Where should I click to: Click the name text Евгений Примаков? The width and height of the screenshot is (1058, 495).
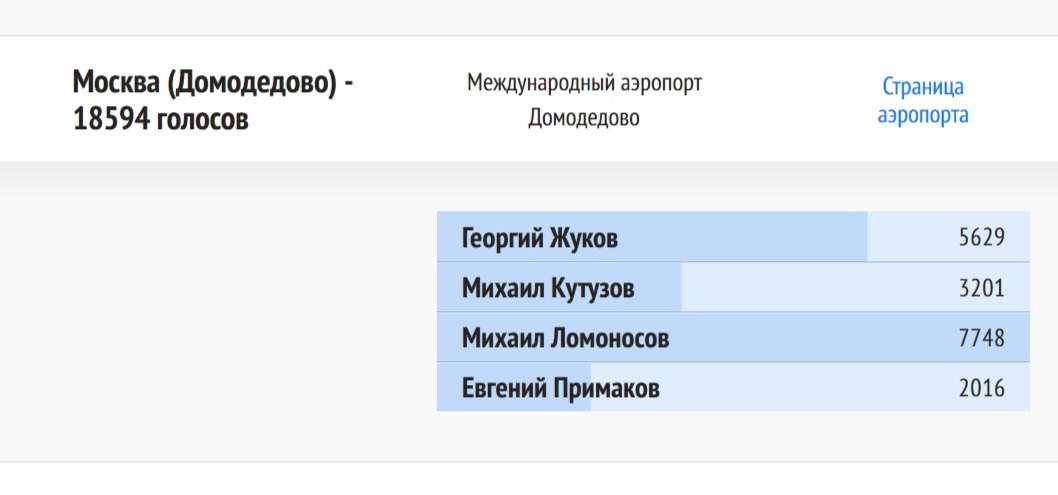tap(561, 388)
